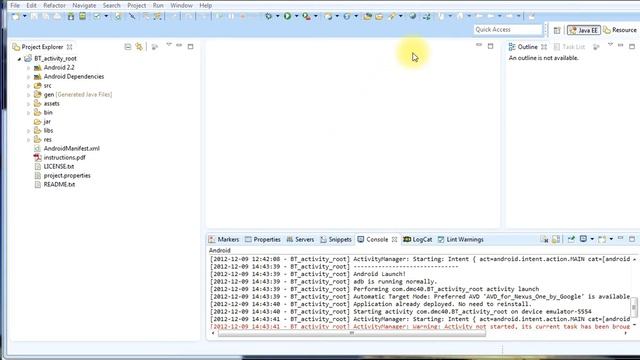Expand the gen Generated Java Files folder
The width and height of the screenshot is (640, 360).
pos(29,95)
